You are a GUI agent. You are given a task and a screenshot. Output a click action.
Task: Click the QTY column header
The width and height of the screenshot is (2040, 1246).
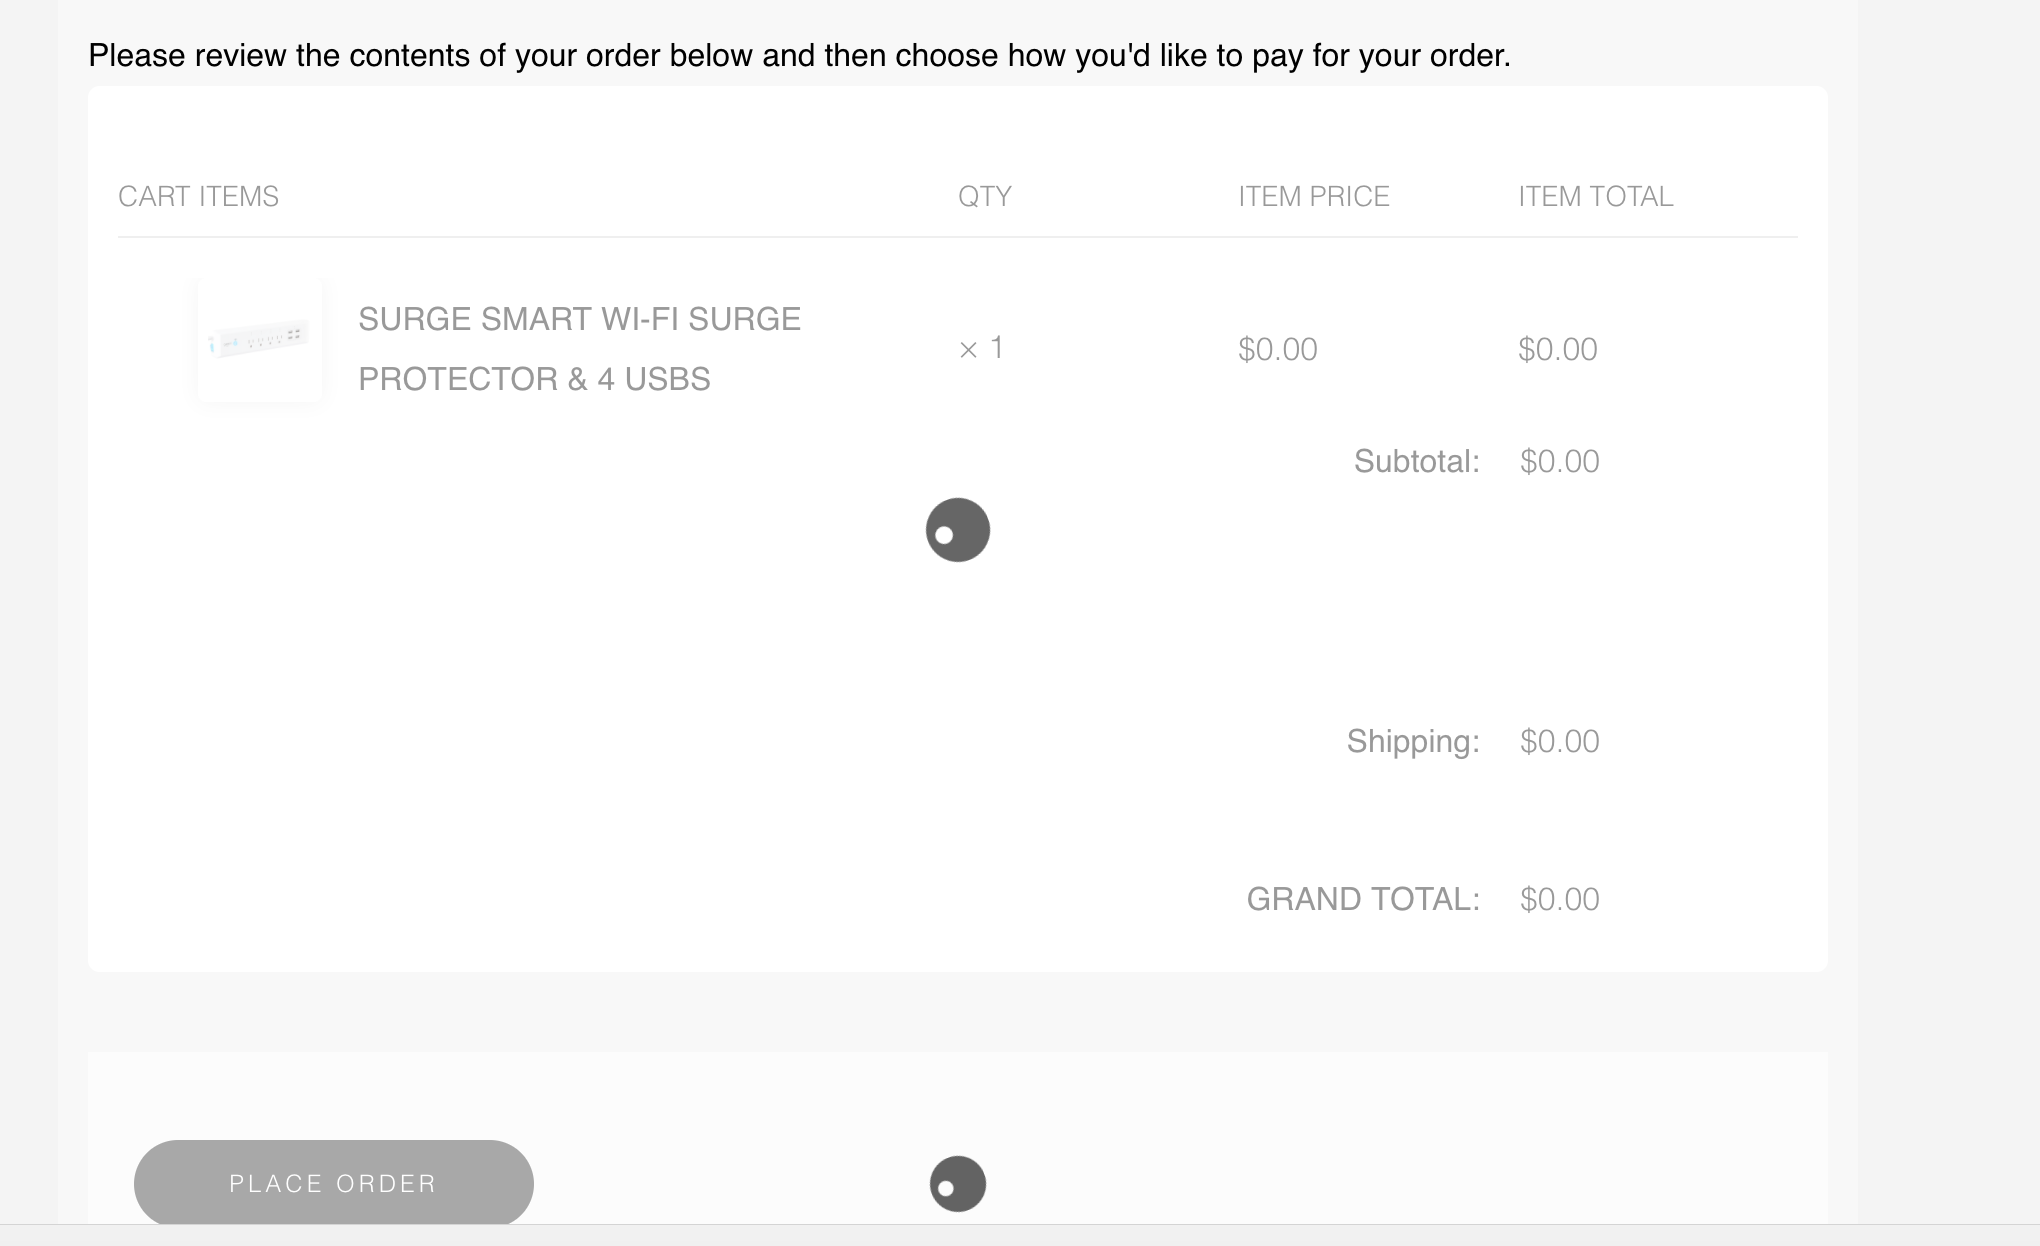point(984,196)
